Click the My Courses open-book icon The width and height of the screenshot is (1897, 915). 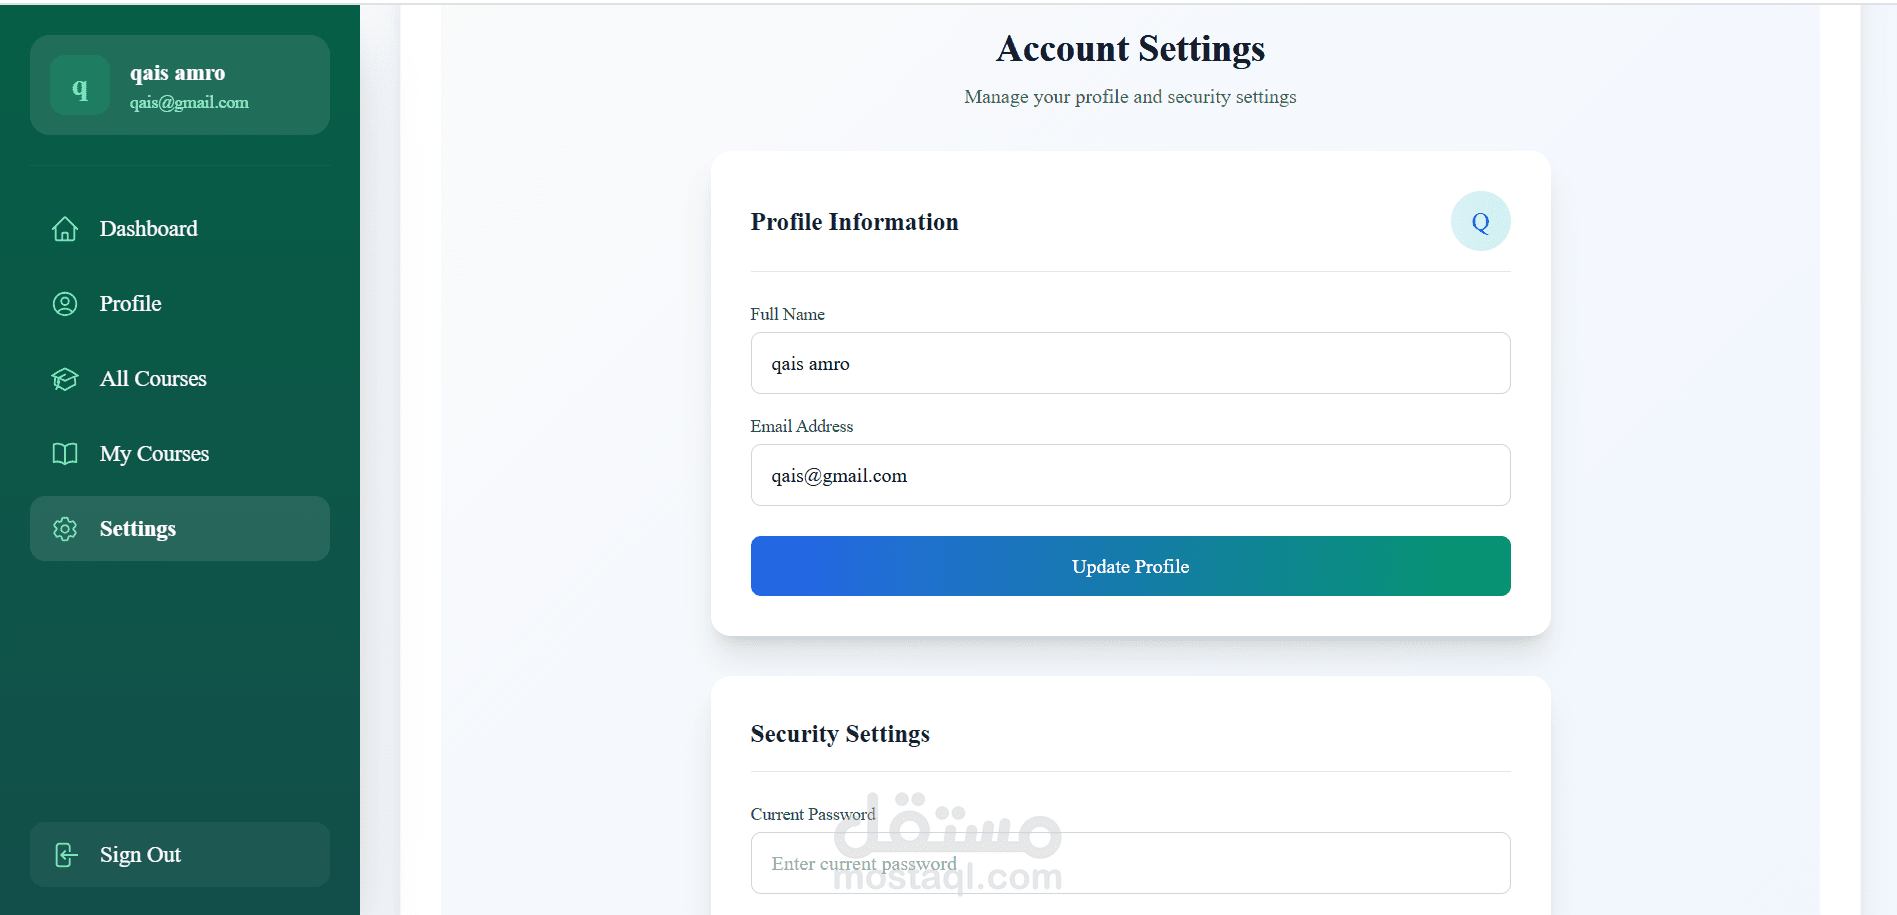(x=65, y=454)
